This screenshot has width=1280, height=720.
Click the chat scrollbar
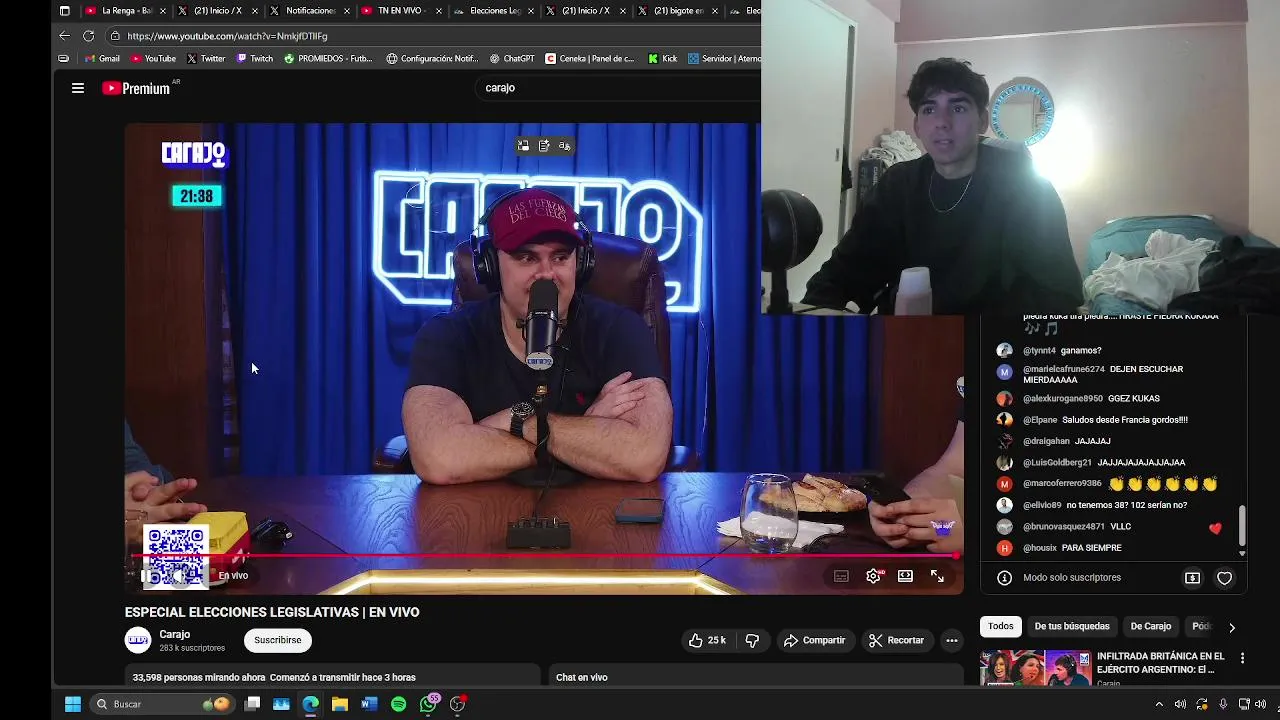pyautogui.click(x=1242, y=525)
